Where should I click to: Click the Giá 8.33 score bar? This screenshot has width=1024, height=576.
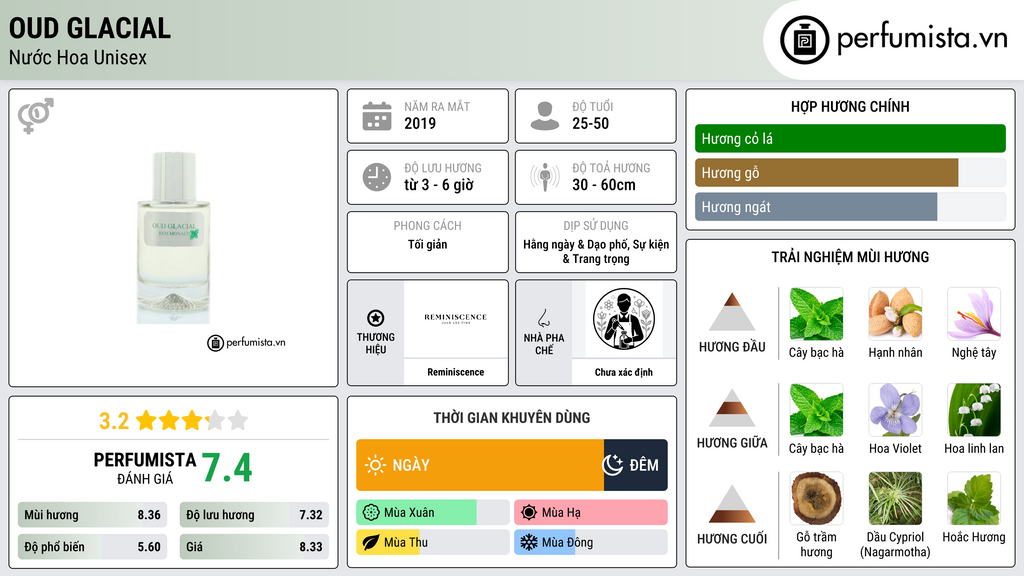point(254,547)
